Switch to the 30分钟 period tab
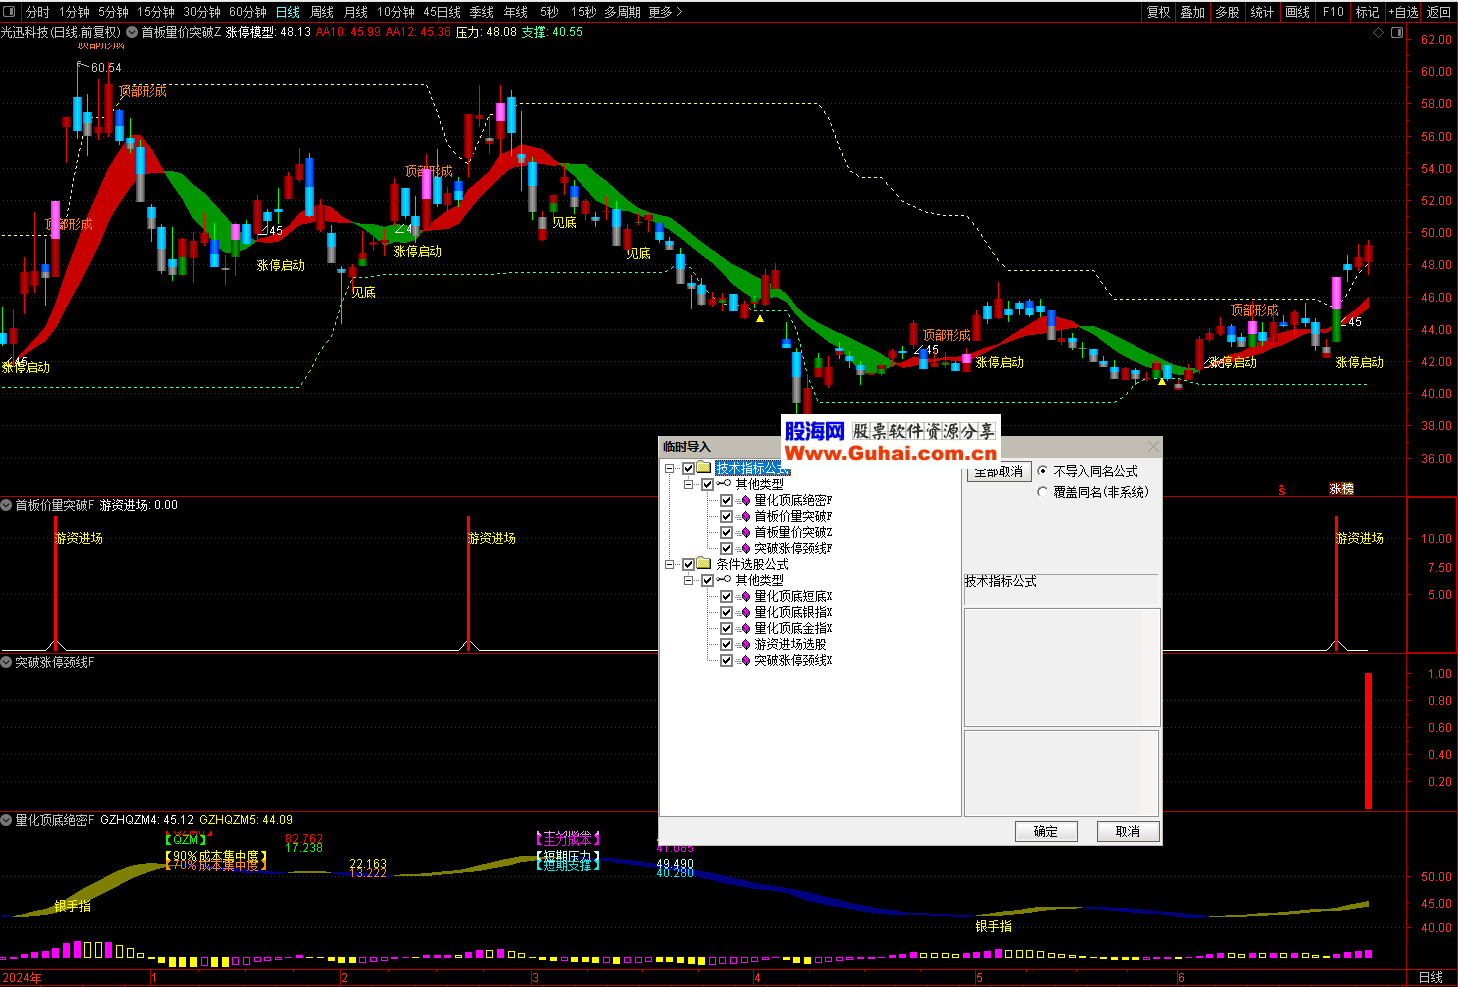 coord(202,12)
